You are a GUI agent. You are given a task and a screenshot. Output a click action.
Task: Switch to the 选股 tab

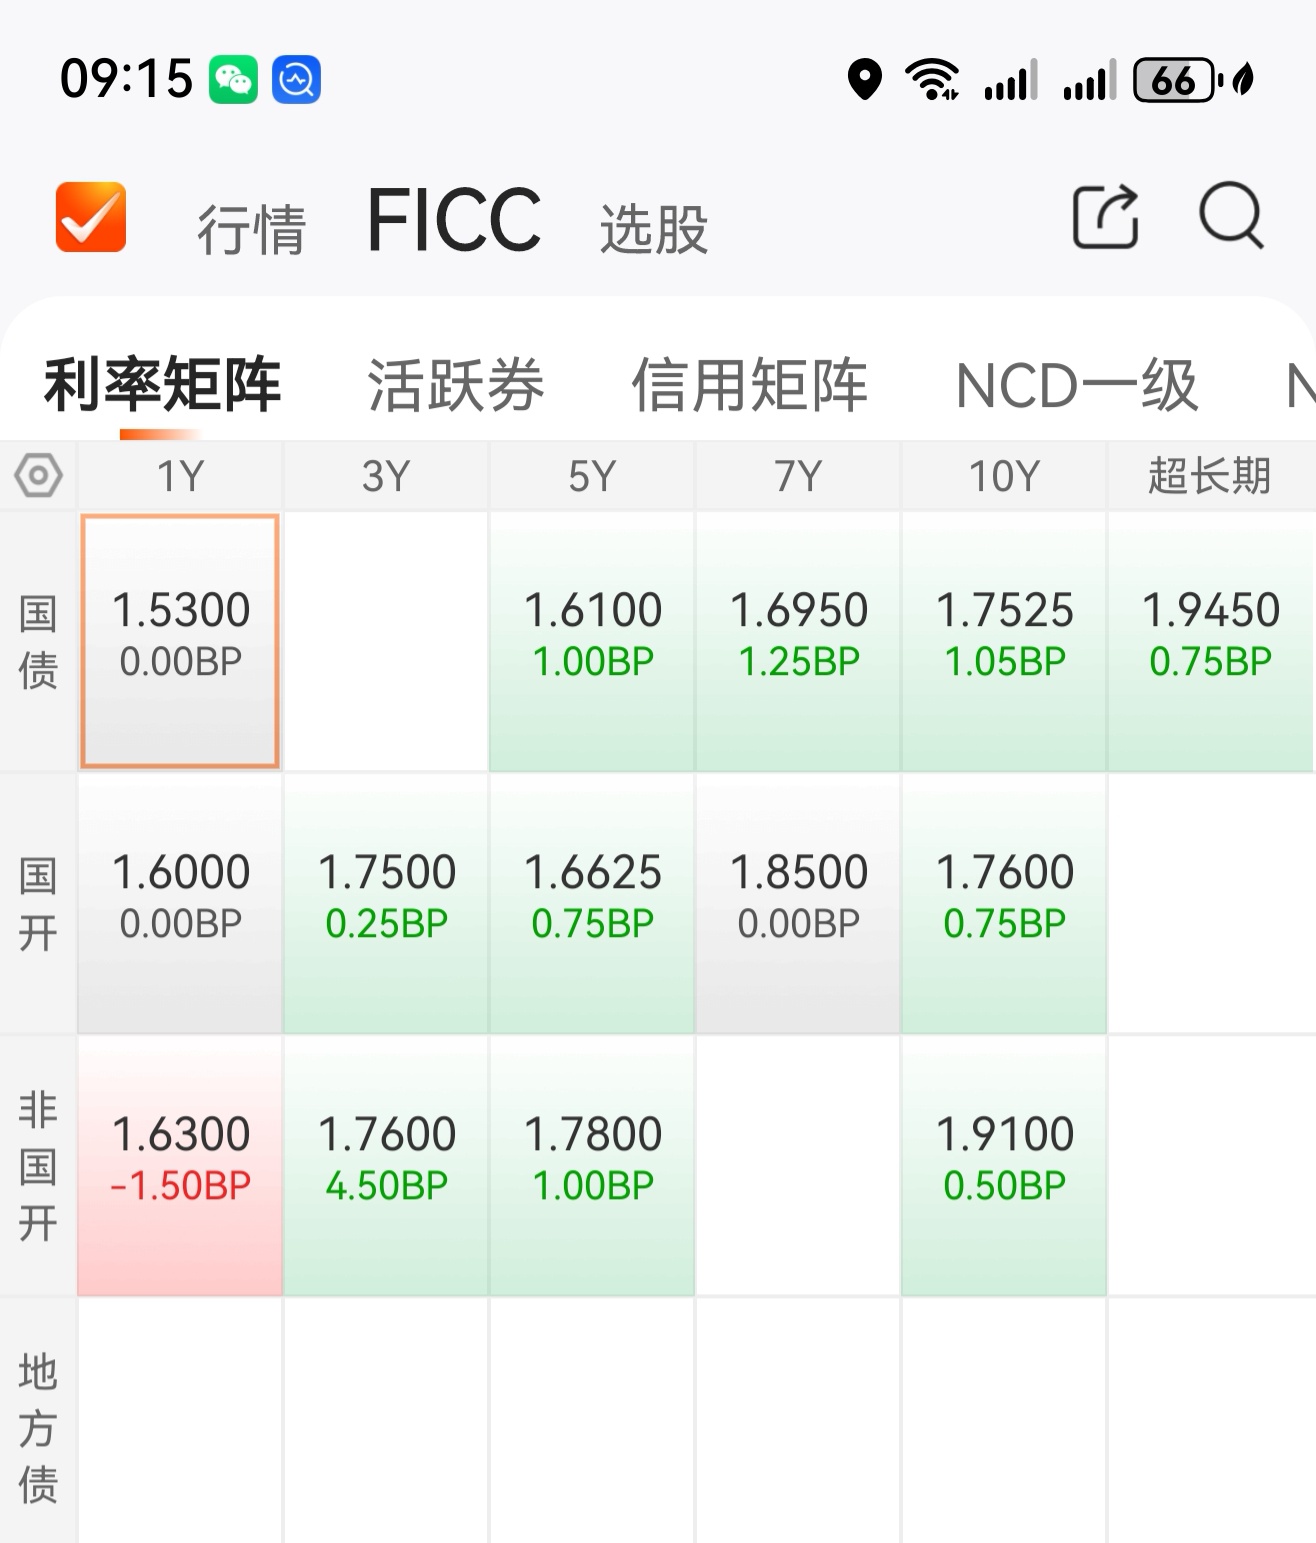pyautogui.click(x=652, y=228)
